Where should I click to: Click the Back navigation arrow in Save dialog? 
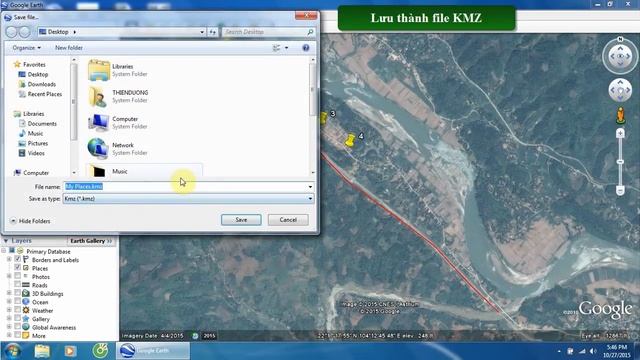coord(11,31)
